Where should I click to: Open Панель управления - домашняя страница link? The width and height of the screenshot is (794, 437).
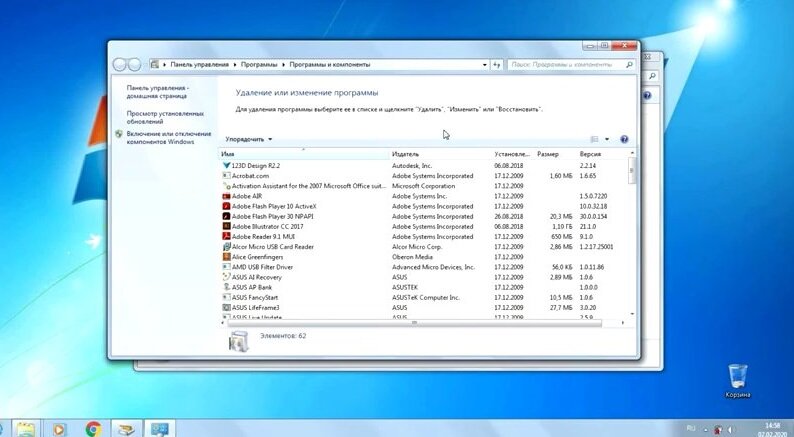click(x=157, y=92)
